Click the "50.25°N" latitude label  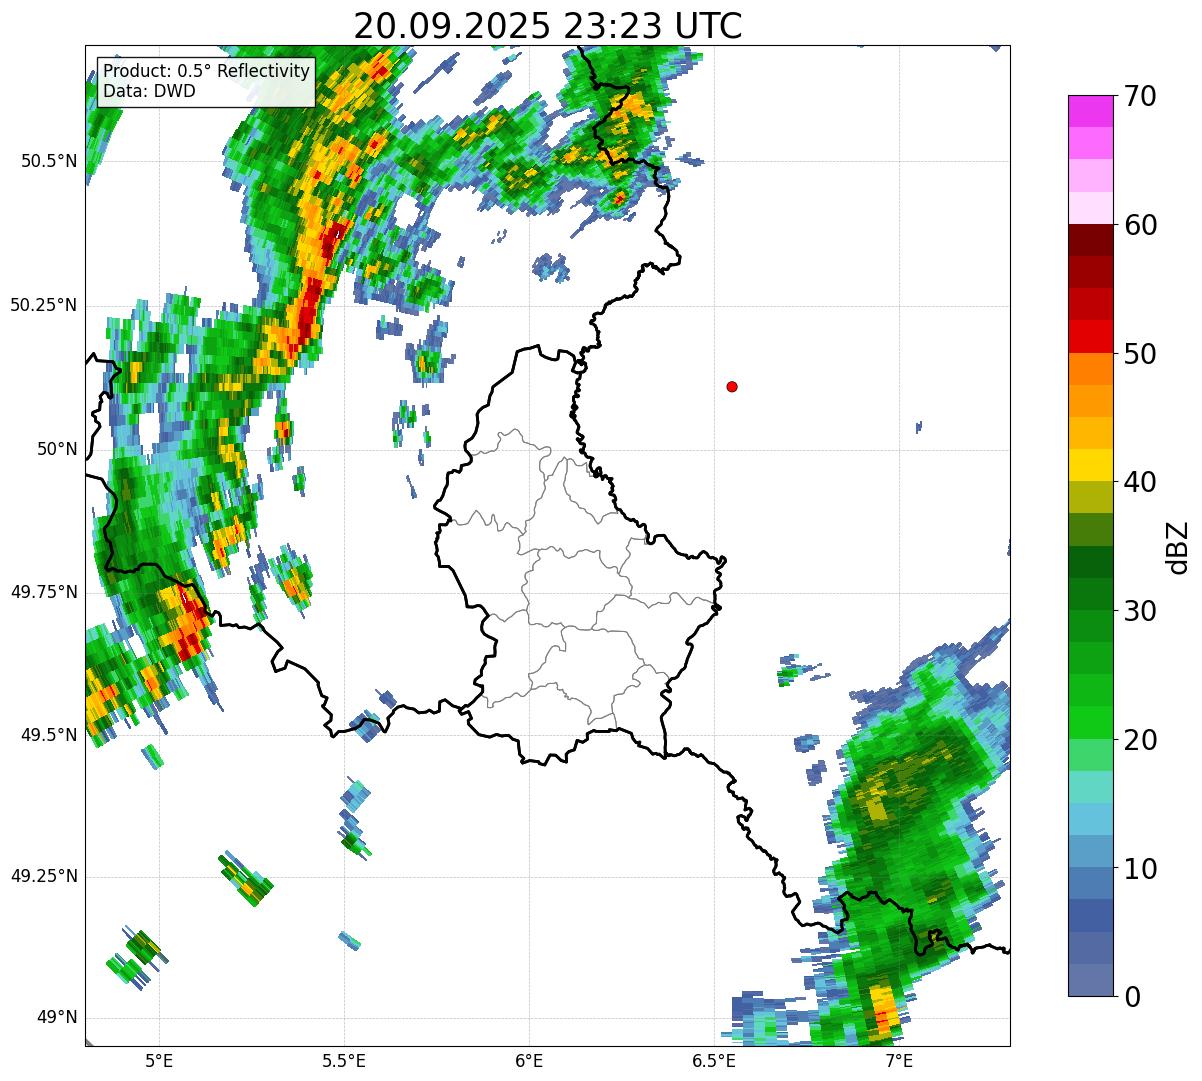click(44, 305)
